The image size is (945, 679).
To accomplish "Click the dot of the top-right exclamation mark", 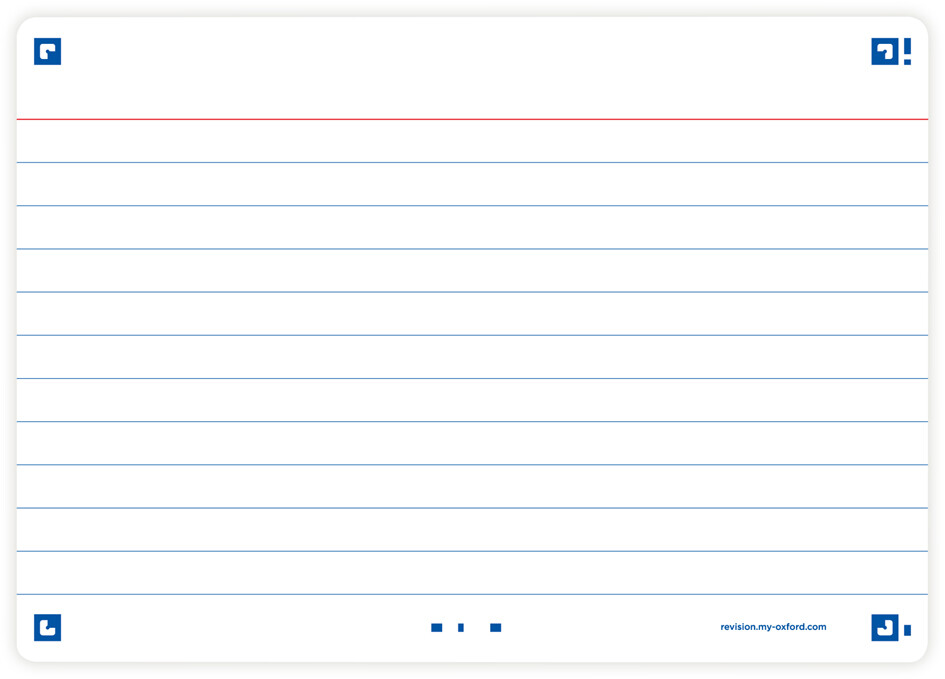I will tap(907, 62).
